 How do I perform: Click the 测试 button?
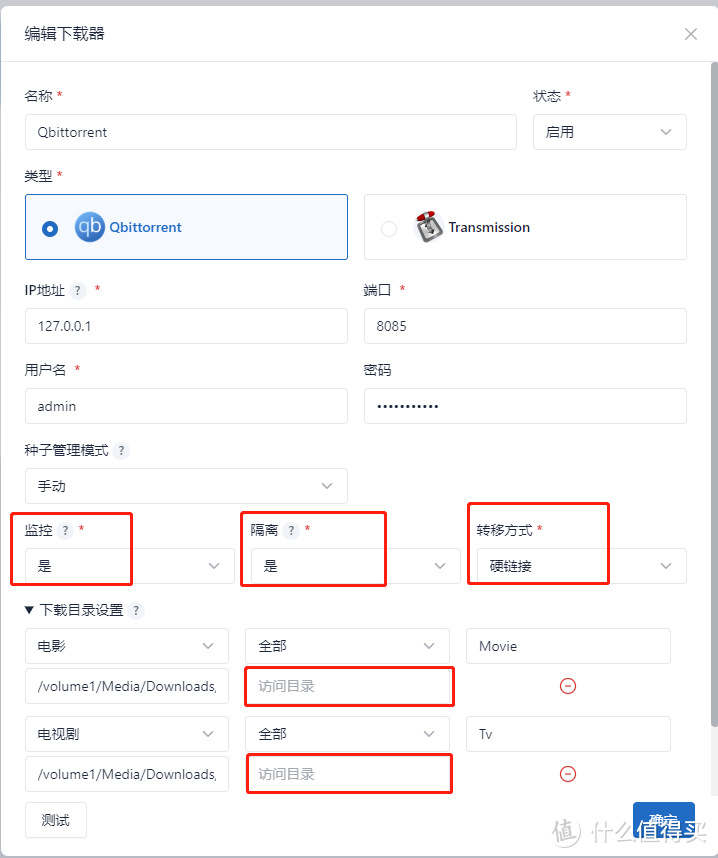click(56, 820)
